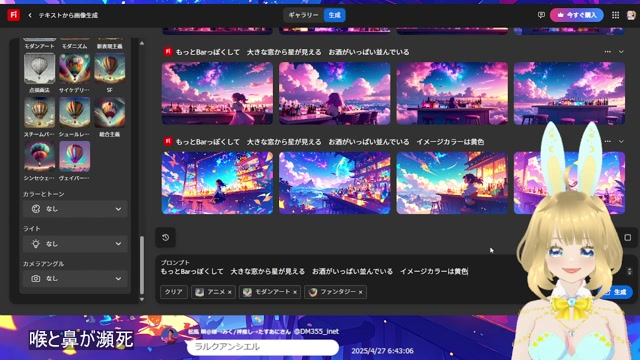
Task: Remove the アニメ style tag
Action: tap(230, 292)
